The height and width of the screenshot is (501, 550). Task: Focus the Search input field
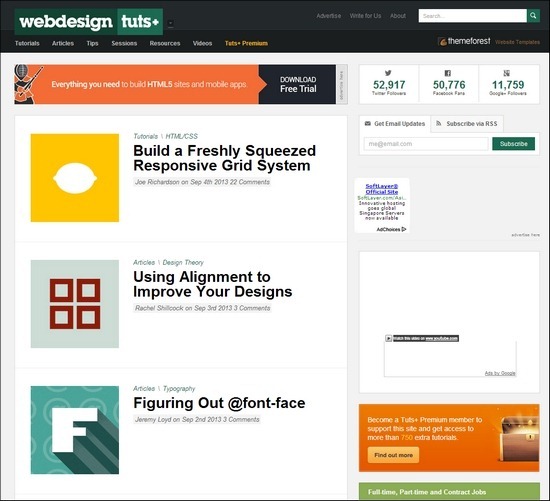pyautogui.click(x=472, y=16)
